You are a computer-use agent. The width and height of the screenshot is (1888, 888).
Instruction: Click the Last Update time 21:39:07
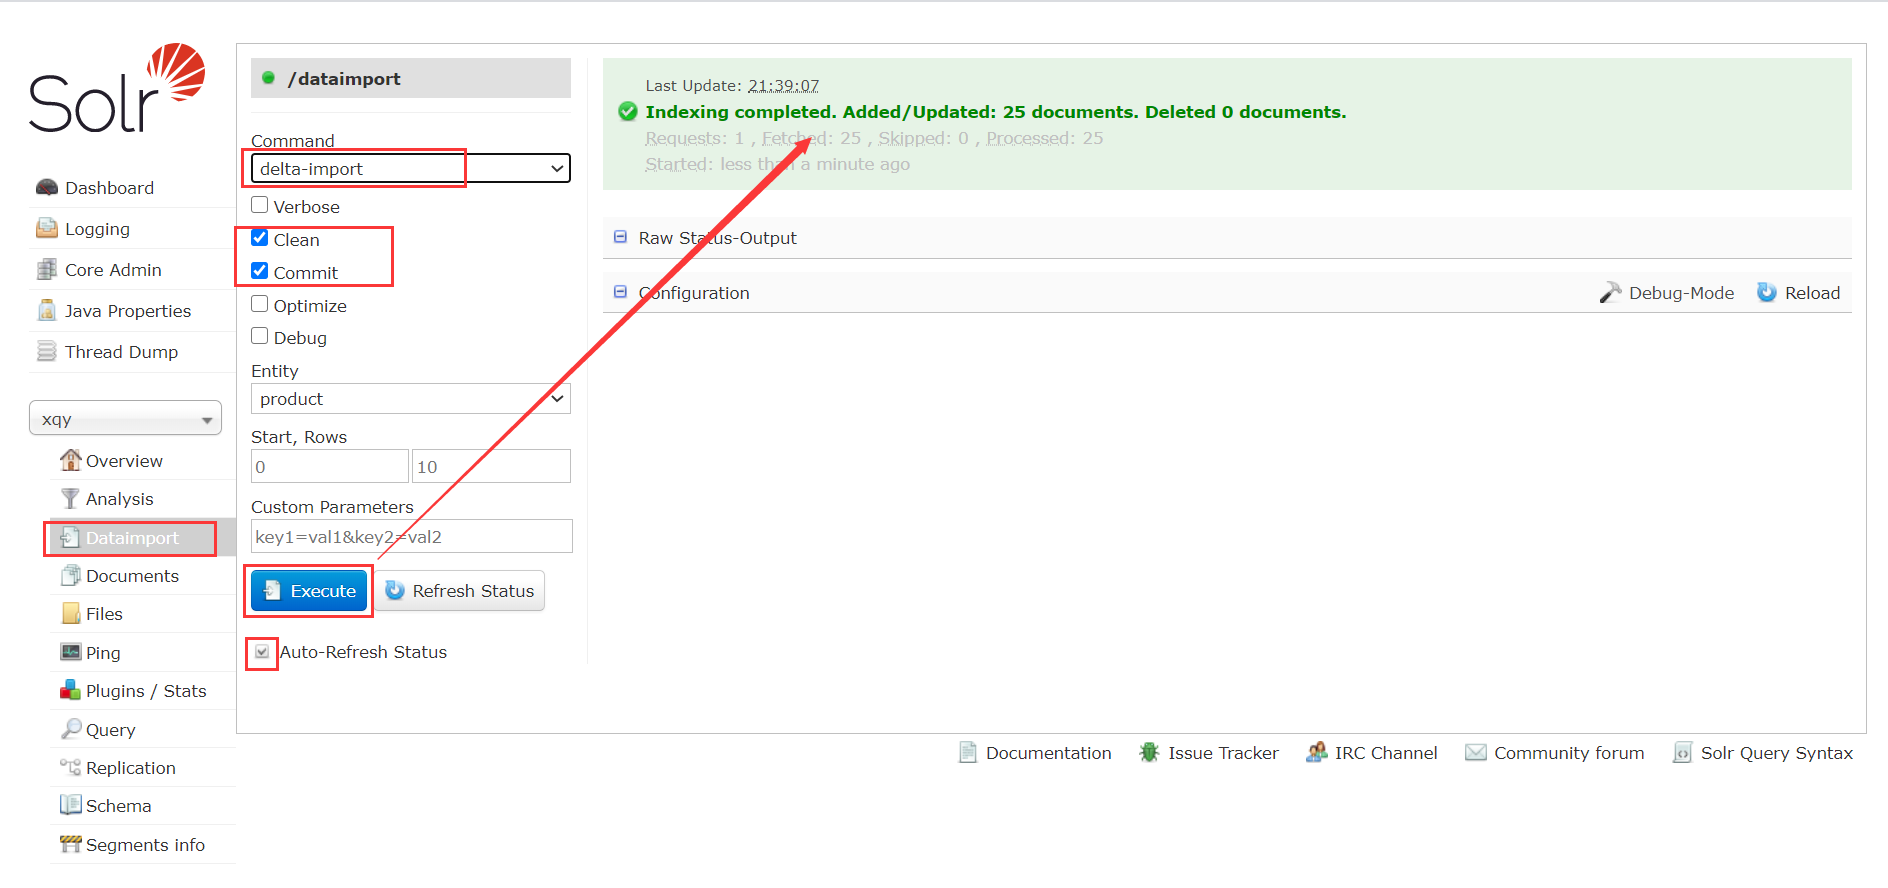point(783,86)
